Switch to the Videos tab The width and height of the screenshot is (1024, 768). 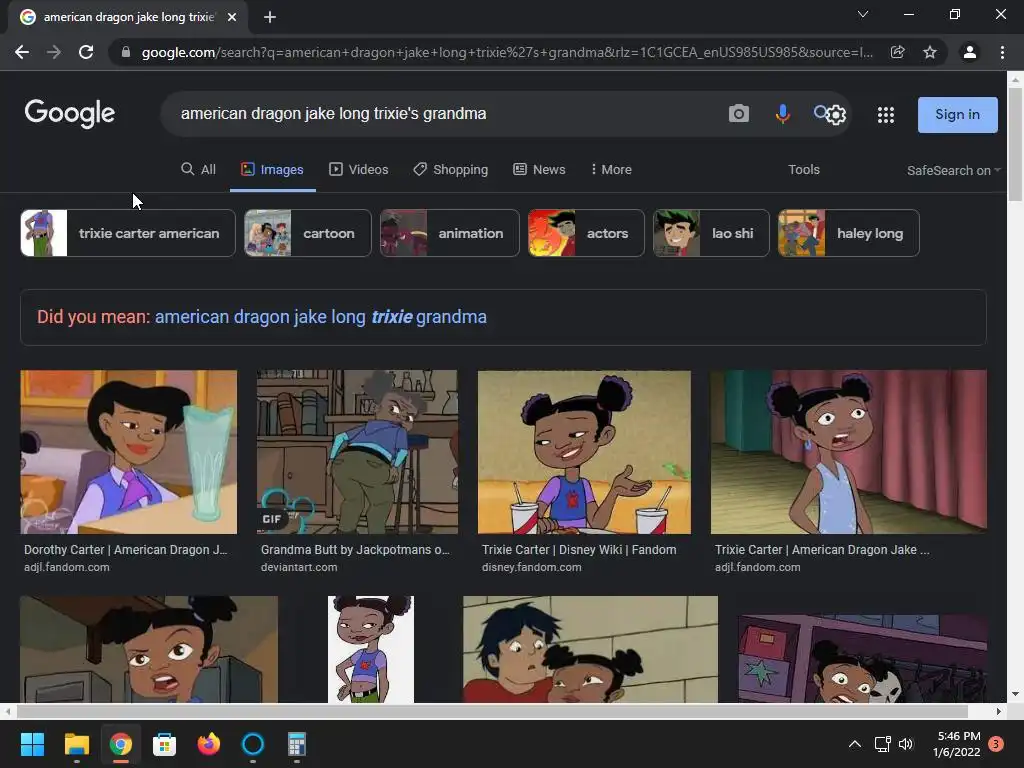[359, 170]
